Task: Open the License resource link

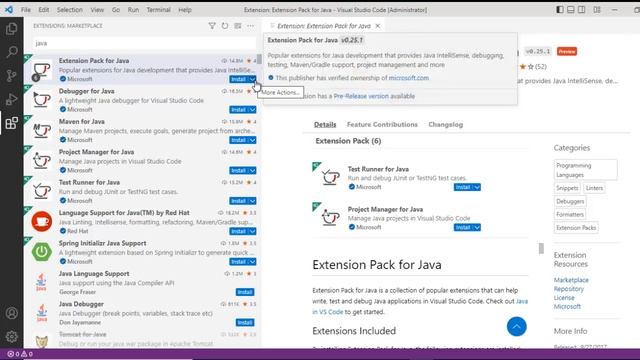Action: (564, 298)
